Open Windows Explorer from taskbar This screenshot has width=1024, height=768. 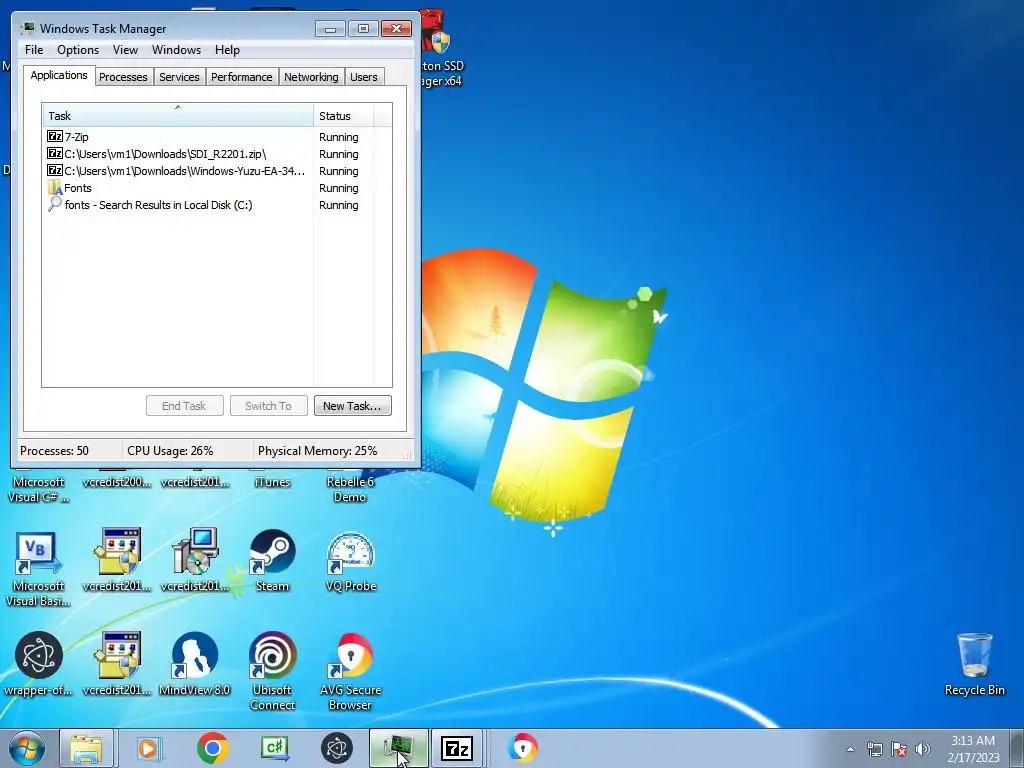[87, 748]
